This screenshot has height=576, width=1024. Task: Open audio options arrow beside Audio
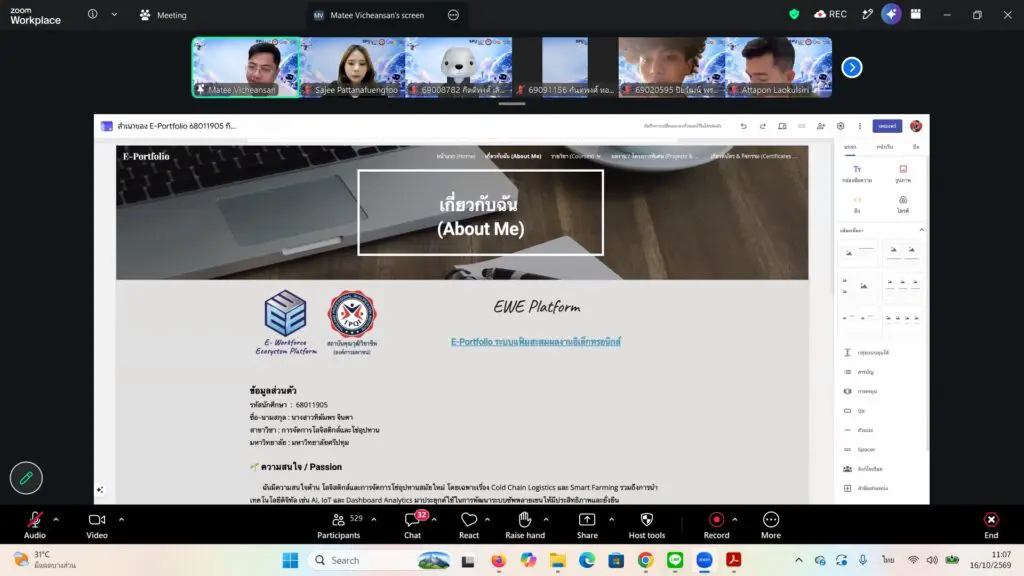(x=56, y=520)
